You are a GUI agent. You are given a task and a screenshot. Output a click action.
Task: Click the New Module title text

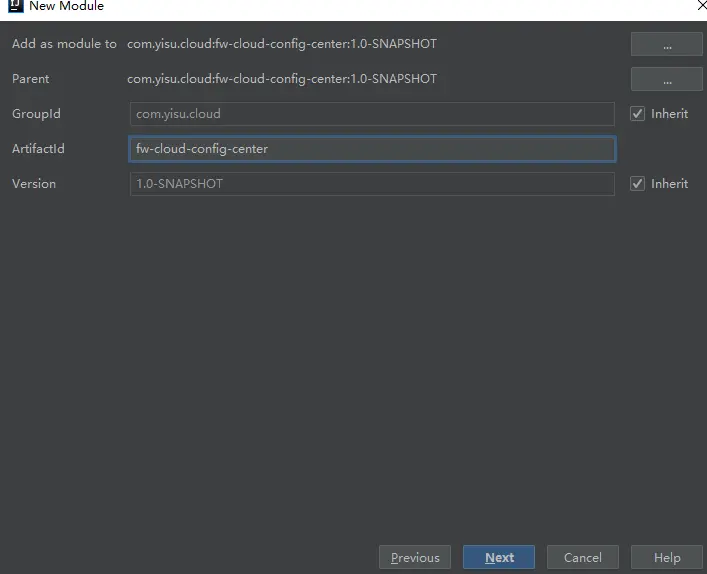(x=66, y=6)
